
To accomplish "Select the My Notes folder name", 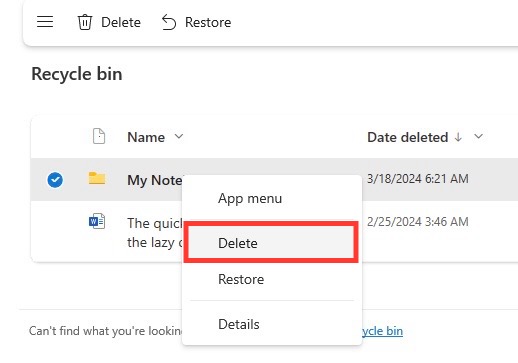I will [155, 180].
